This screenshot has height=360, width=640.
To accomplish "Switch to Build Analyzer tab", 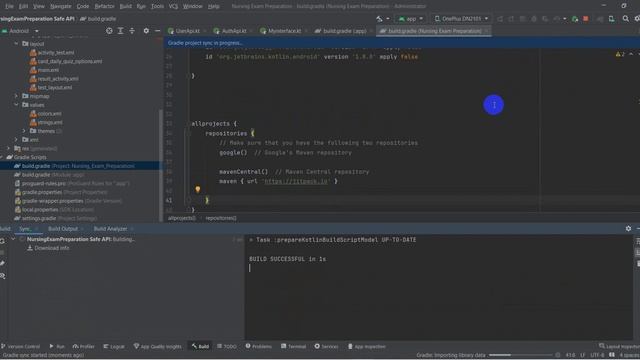I will 111,229.
